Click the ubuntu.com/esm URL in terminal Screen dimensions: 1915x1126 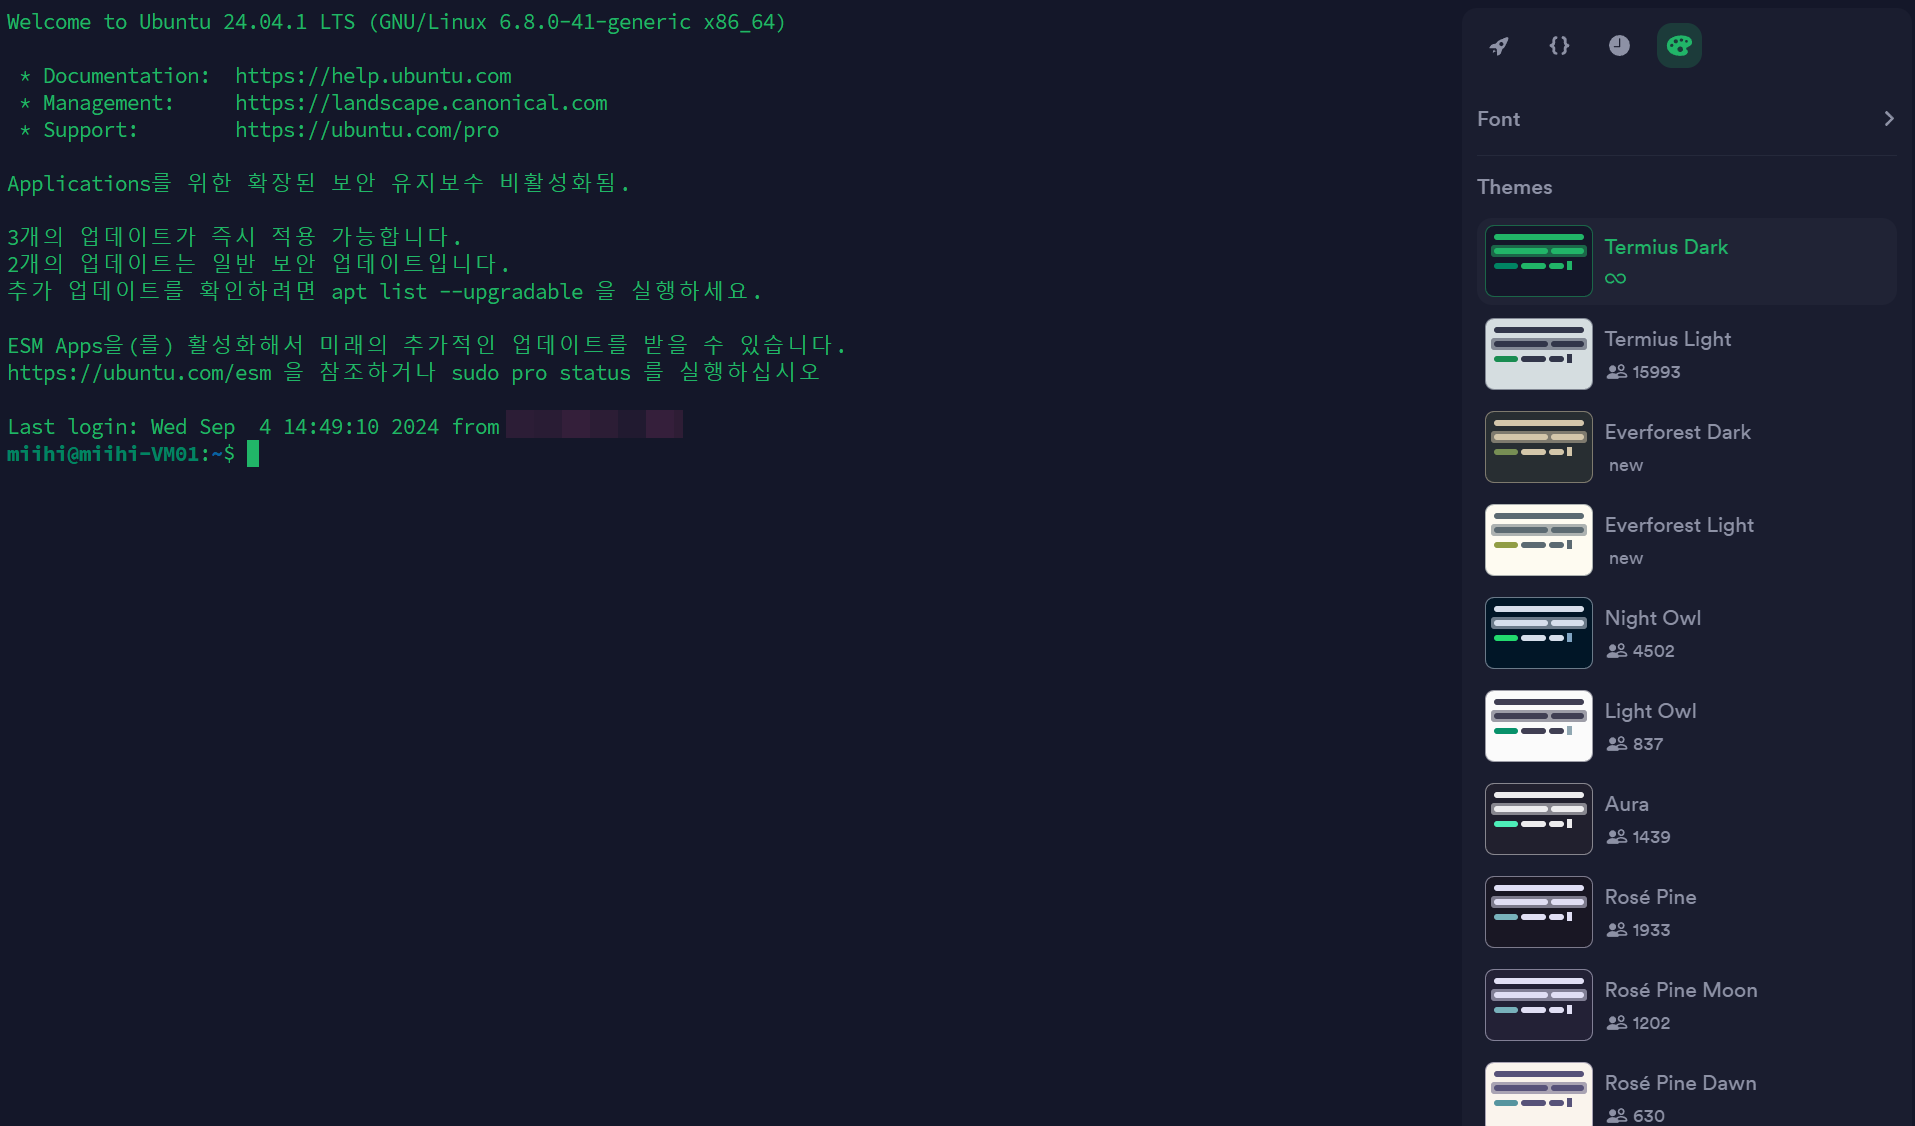pyautogui.click(x=139, y=373)
